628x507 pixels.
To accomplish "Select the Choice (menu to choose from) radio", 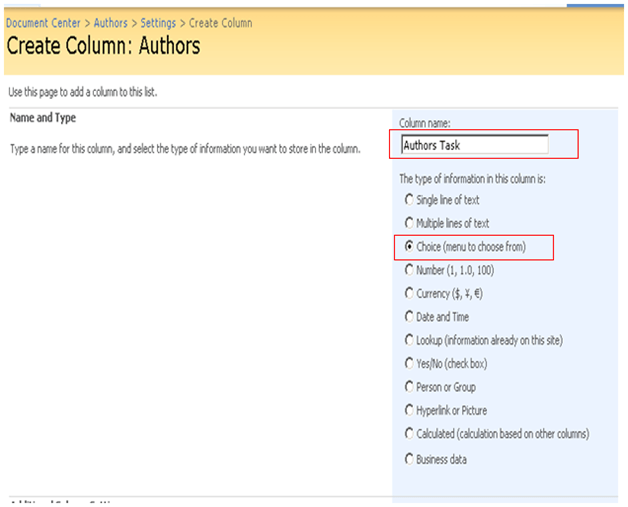I will coord(408,246).
